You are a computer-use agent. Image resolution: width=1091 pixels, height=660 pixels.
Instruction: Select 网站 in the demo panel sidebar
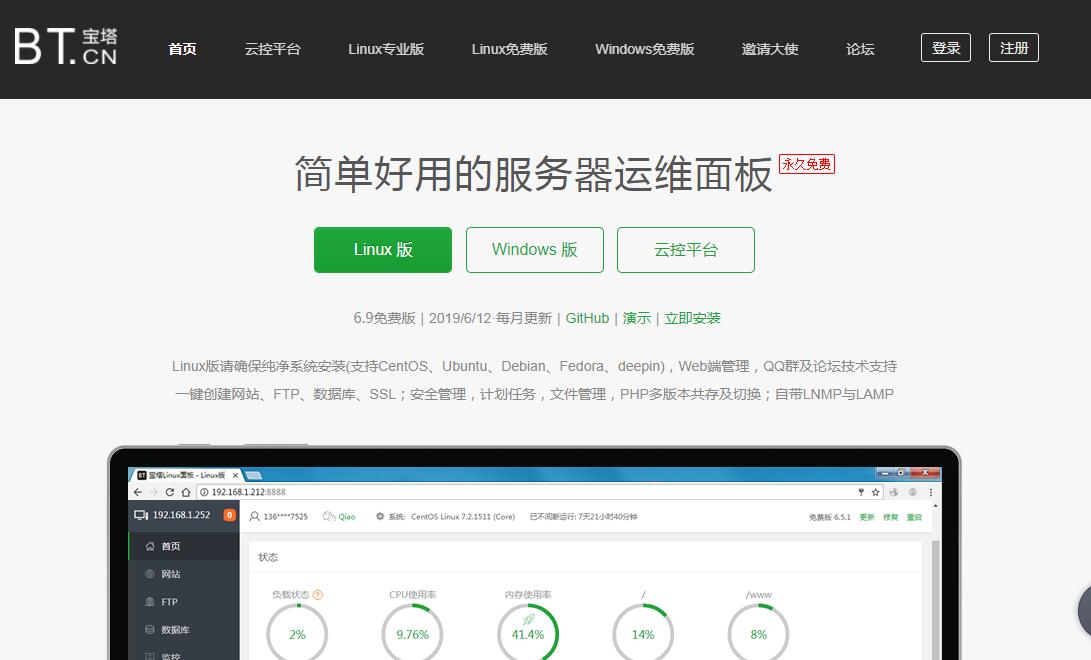[x=184, y=574]
